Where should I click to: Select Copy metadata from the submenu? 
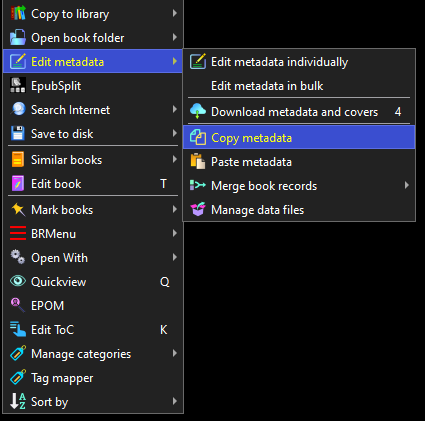pos(299,137)
